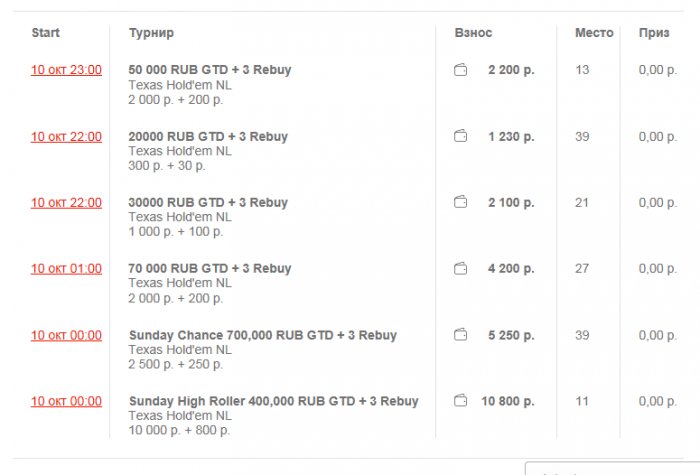Select the 50 000 RUB GTD tournament title
This screenshot has height=475, width=700.
[210, 70]
